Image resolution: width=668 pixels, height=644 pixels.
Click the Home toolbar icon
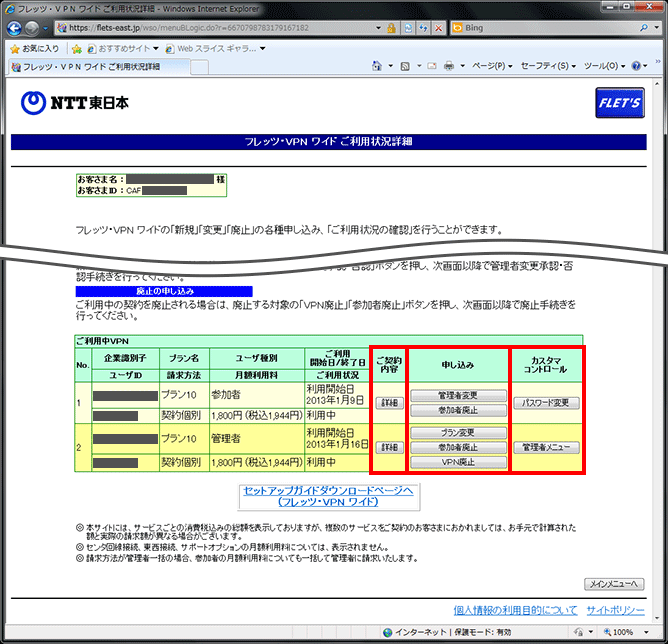[377, 66]
